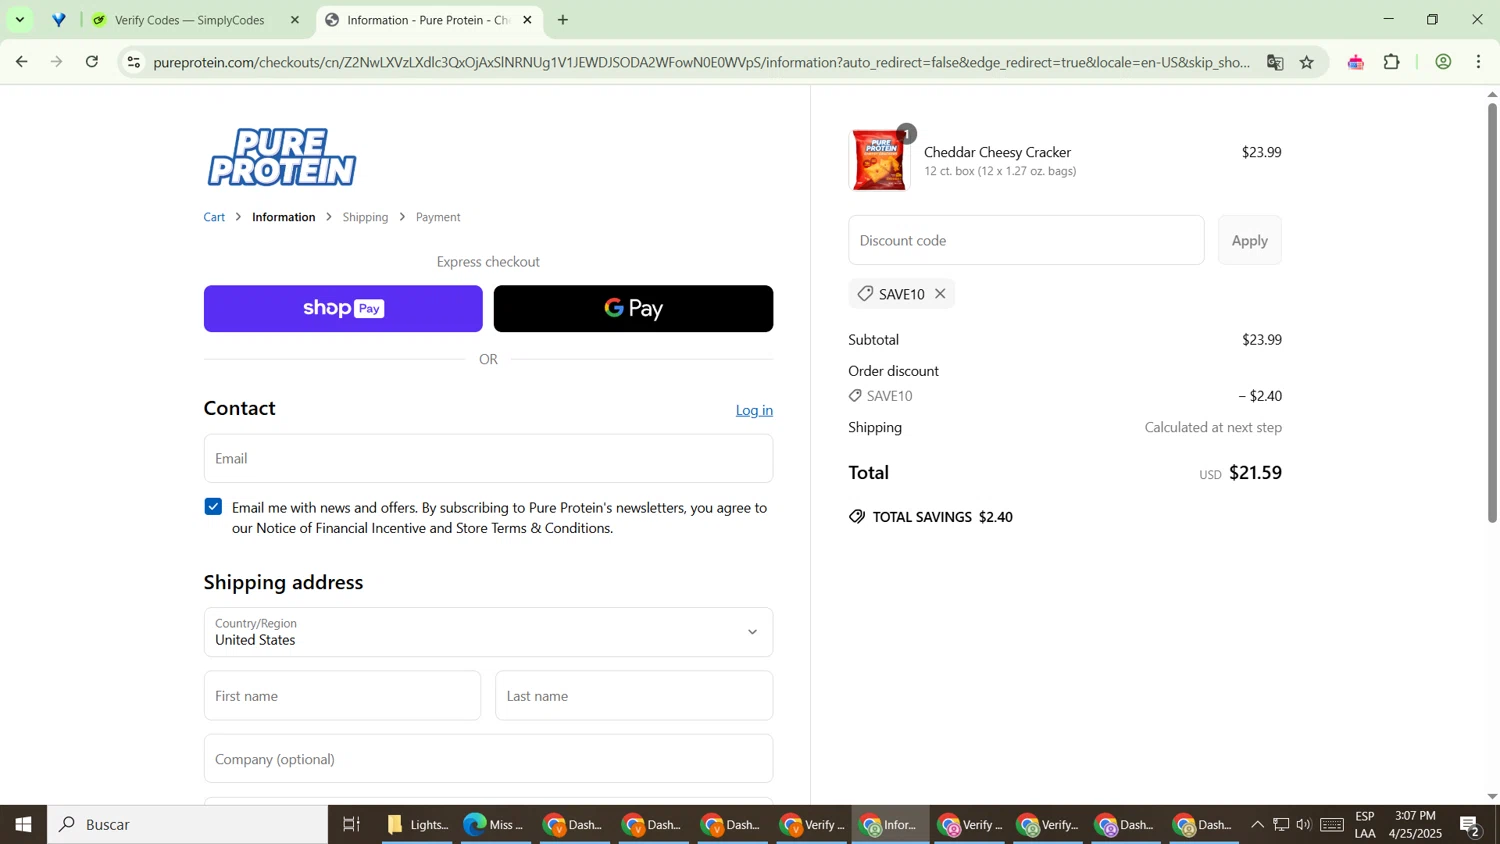Click the Buscar taskbar search box
1500x844 pixels.
pos(188,825)
